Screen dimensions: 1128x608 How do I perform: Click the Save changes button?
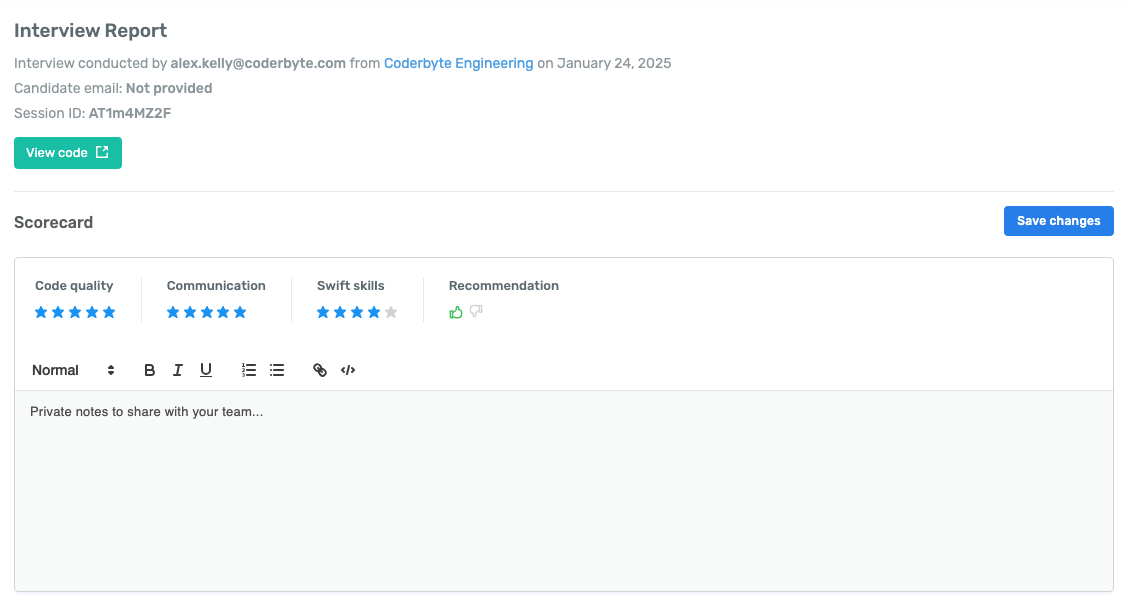(1058, 221)
